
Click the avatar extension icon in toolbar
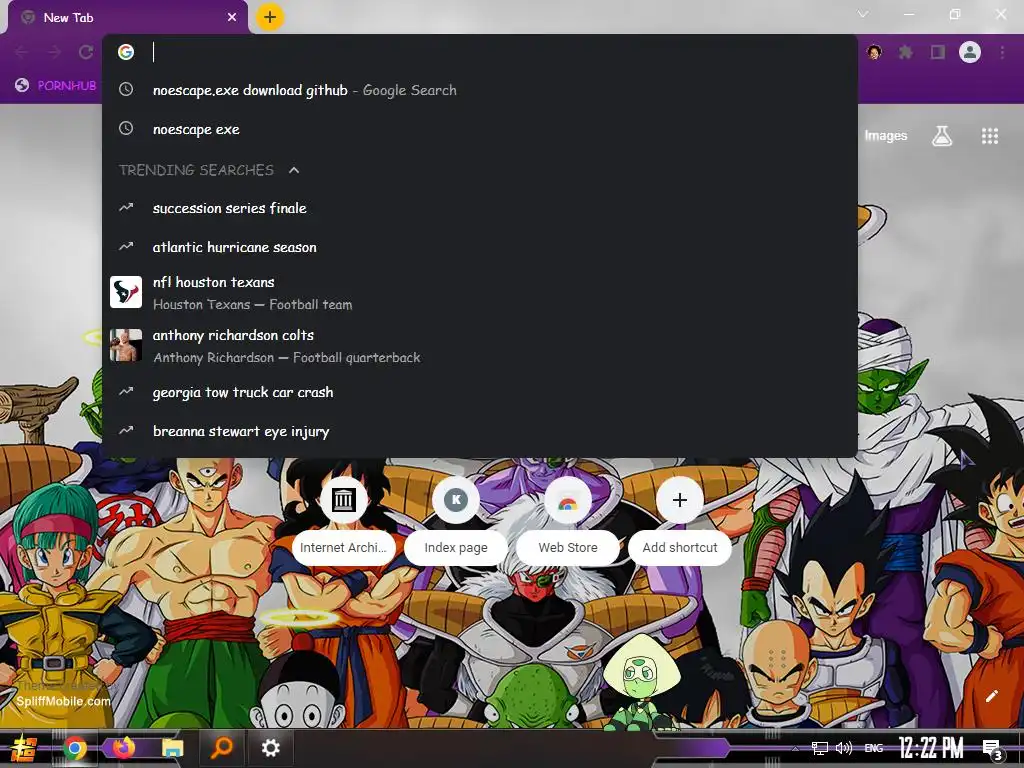pyautogui.click(x=874, y=52)
